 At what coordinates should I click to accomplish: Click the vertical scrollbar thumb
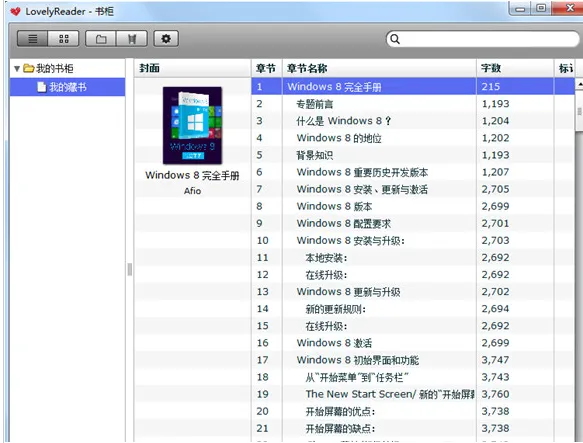click(x=579, y=111)
